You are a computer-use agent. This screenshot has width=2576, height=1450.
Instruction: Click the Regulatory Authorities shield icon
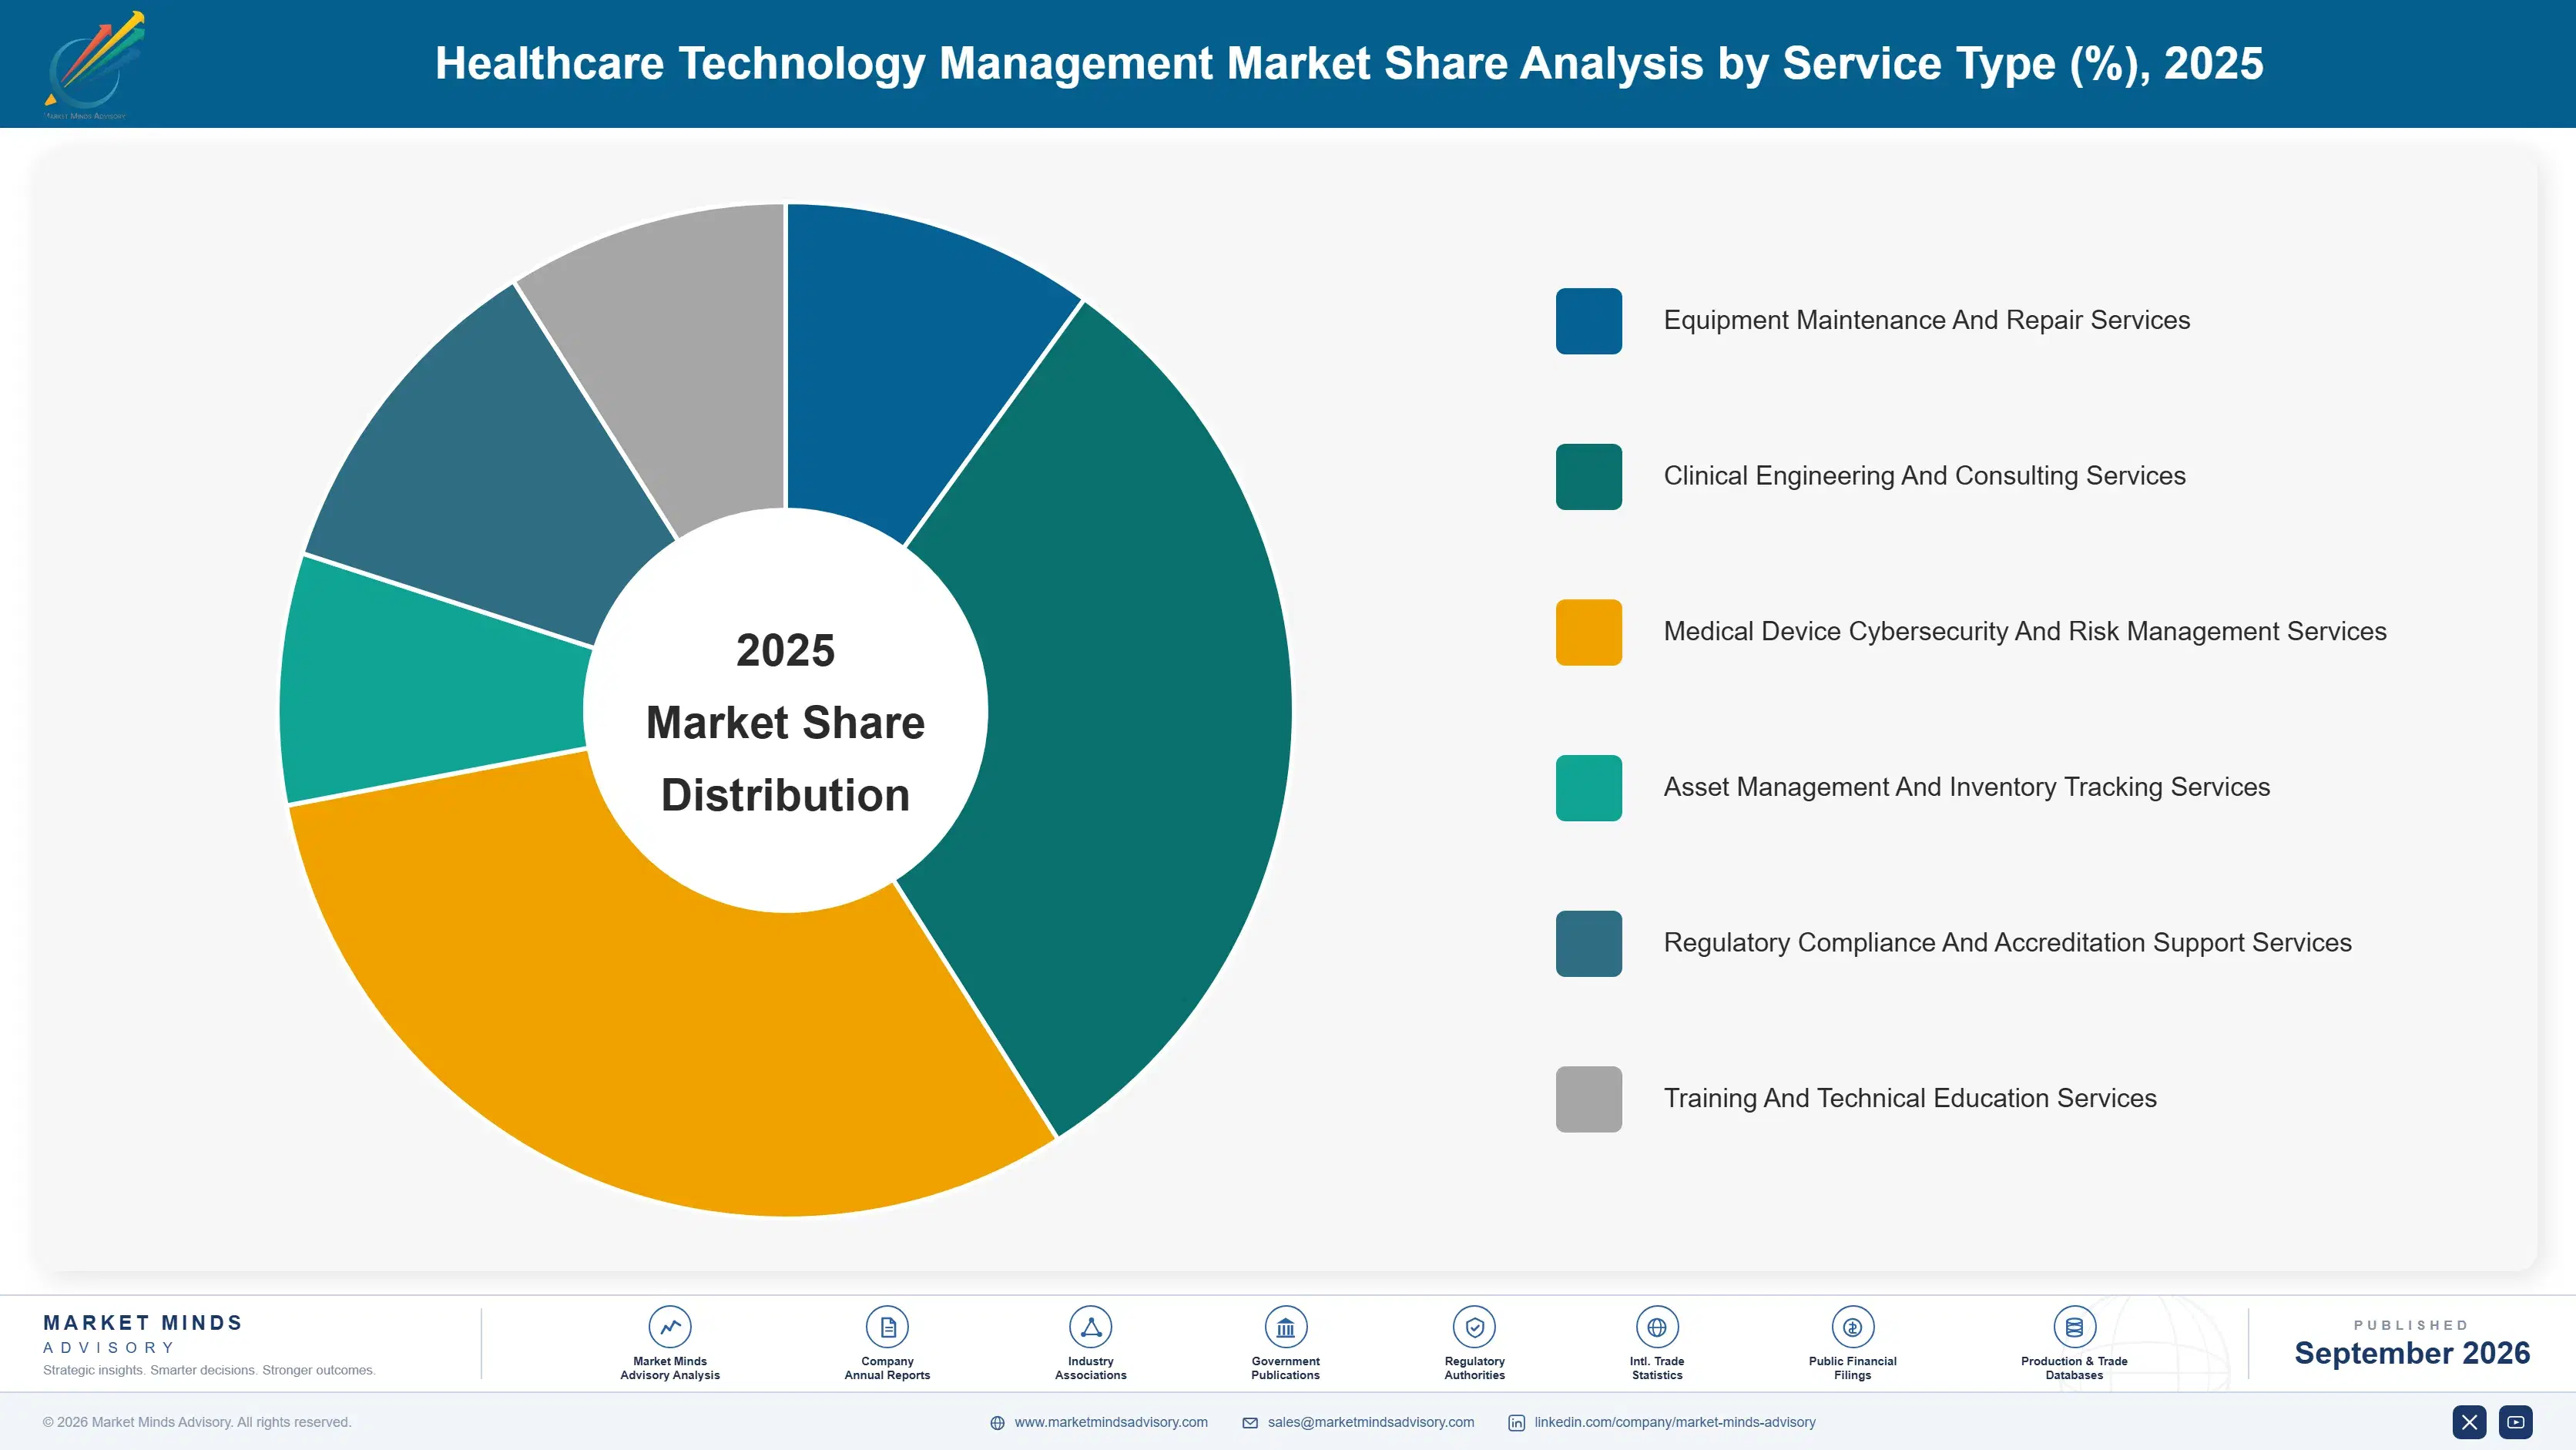[x=1474, y=1327]
